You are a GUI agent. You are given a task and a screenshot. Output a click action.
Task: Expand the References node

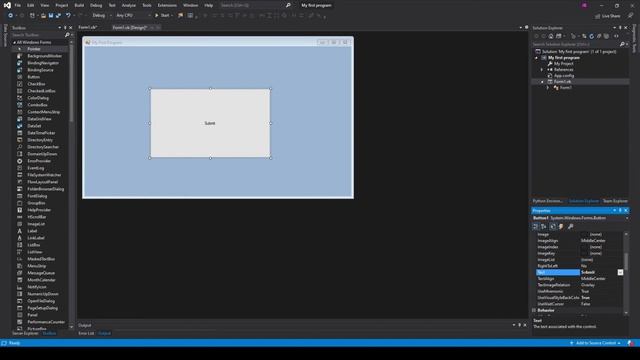[542, 70]
